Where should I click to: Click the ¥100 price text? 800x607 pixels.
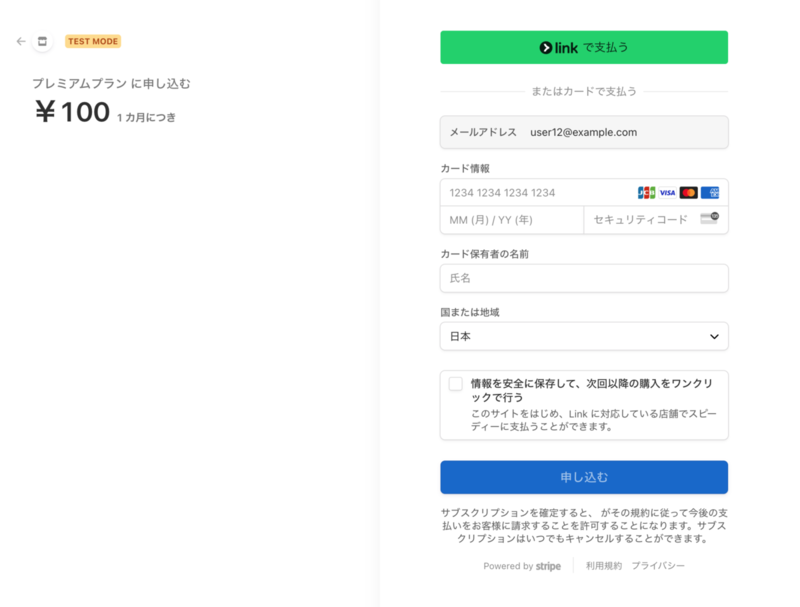tap(72, 112)
